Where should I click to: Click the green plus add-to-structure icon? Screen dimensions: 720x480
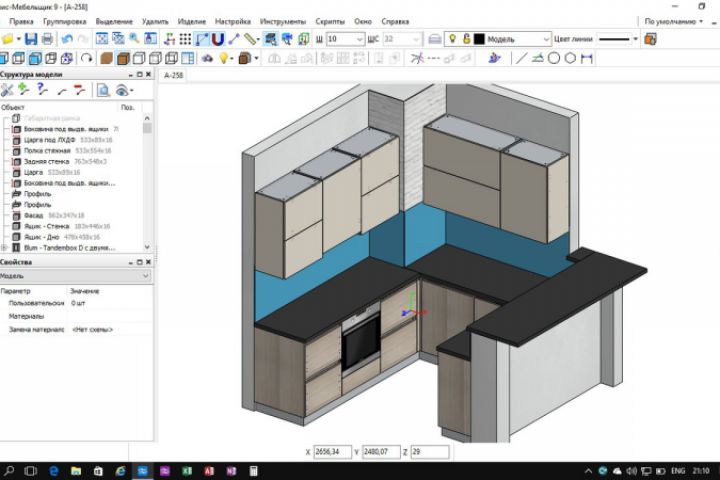pyautogui.click(x=23, y=90)
